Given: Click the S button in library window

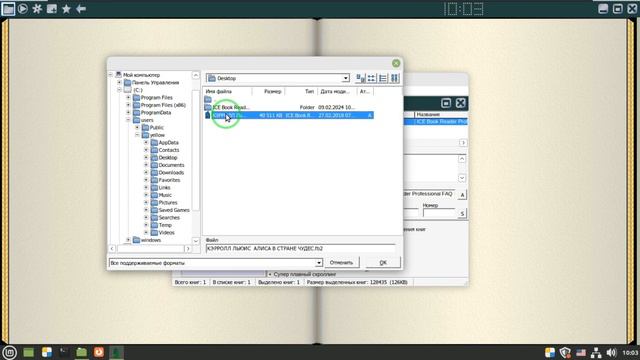Looking at the screenshot, I should (462, 213).
